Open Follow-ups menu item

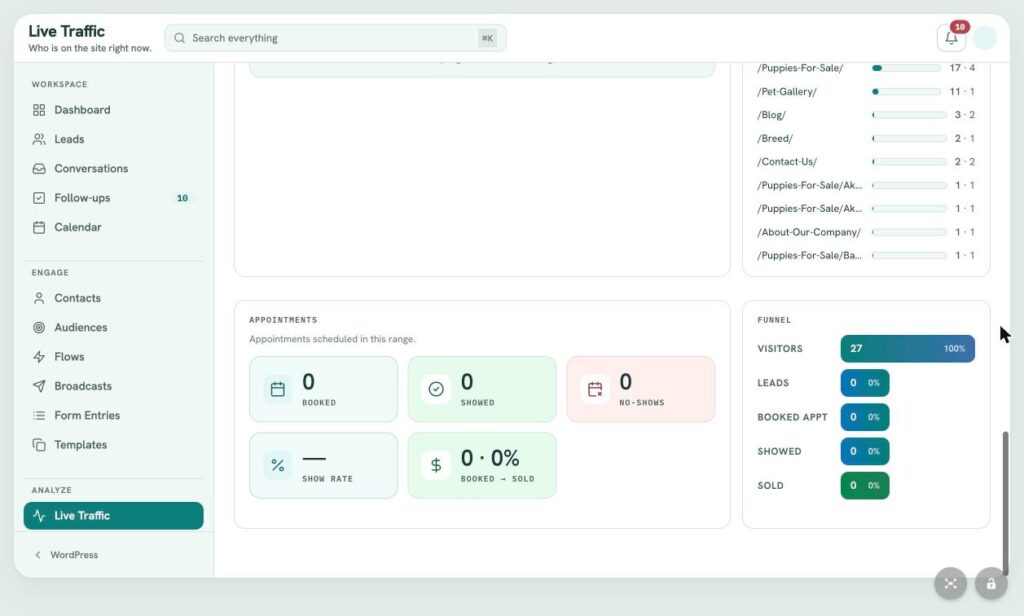pyautogui.click(x=114, y=198)
